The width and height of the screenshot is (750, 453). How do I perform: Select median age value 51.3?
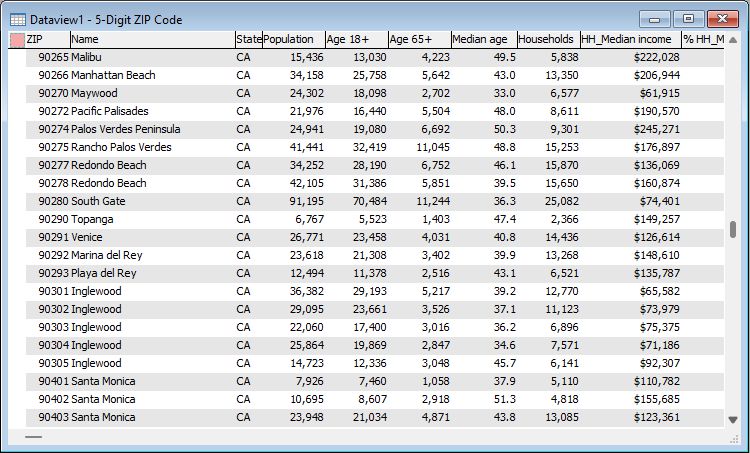tap(505, 399)
